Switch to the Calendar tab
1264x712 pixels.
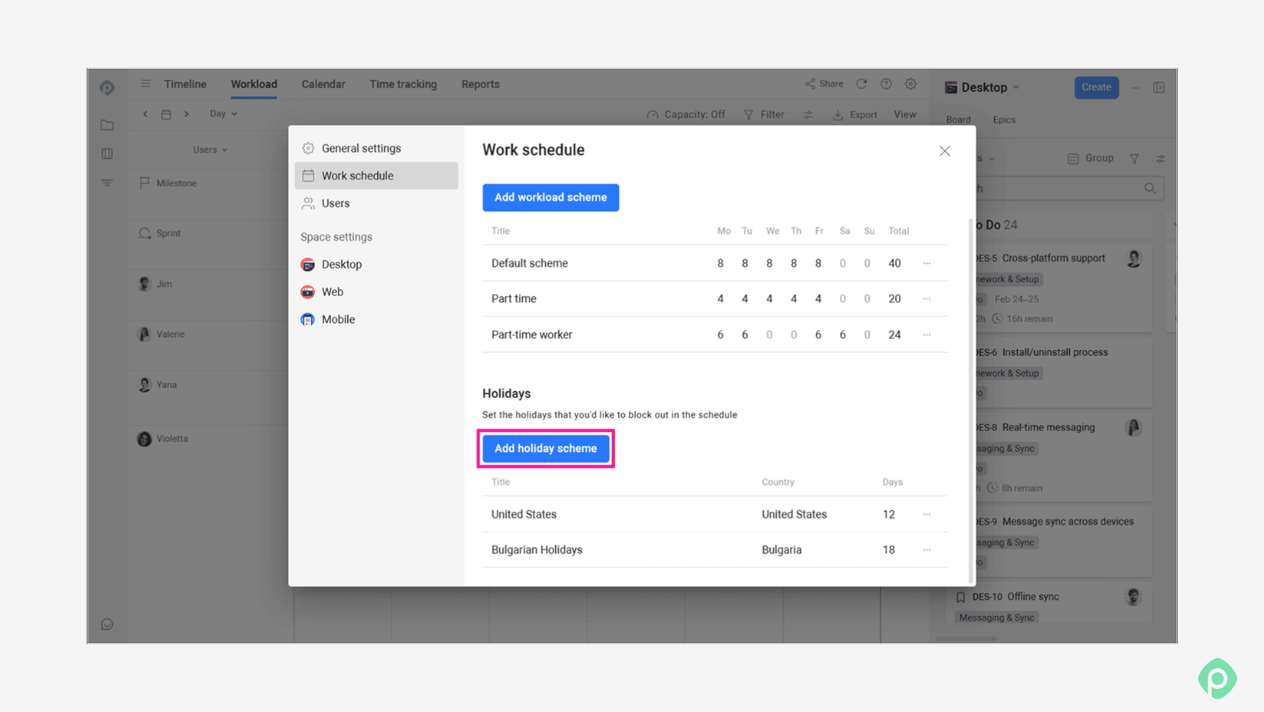tap(323, 84)
